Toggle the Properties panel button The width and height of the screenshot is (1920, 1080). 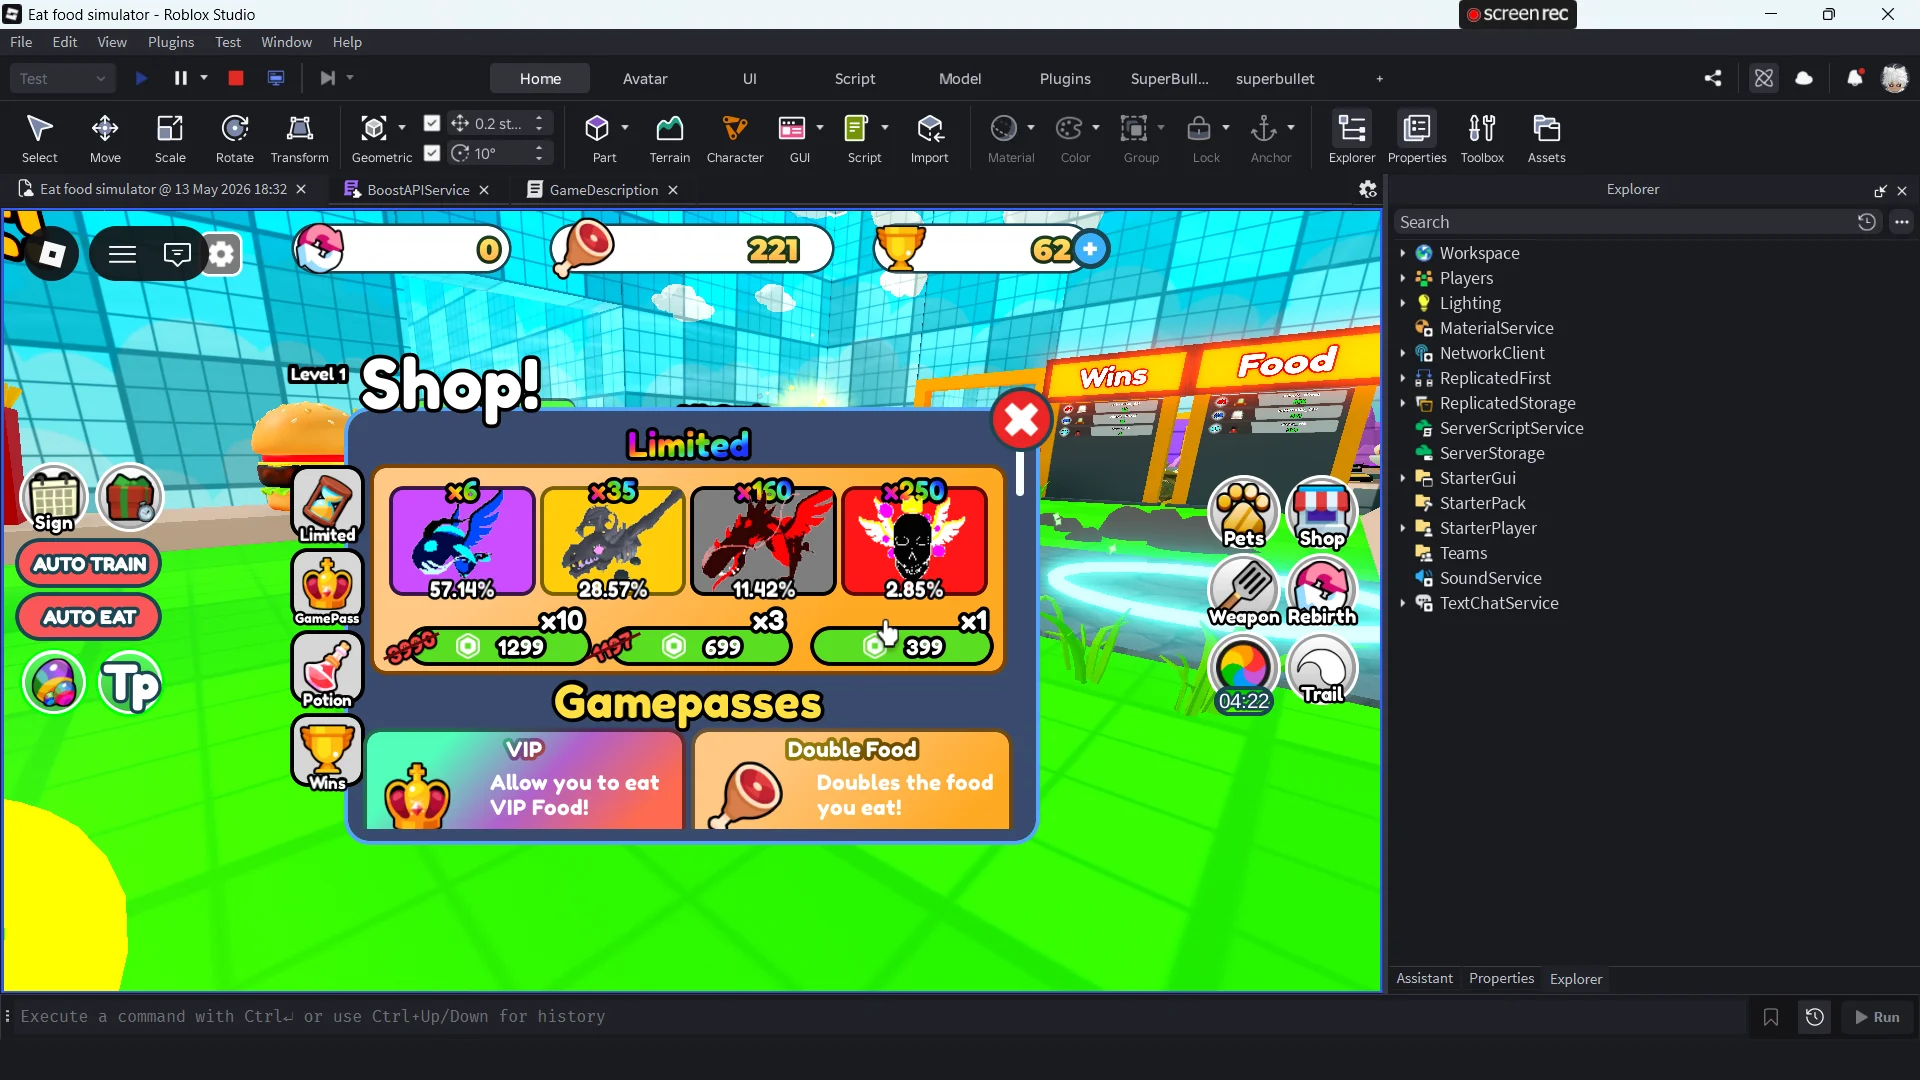(x=1417, y=138)
